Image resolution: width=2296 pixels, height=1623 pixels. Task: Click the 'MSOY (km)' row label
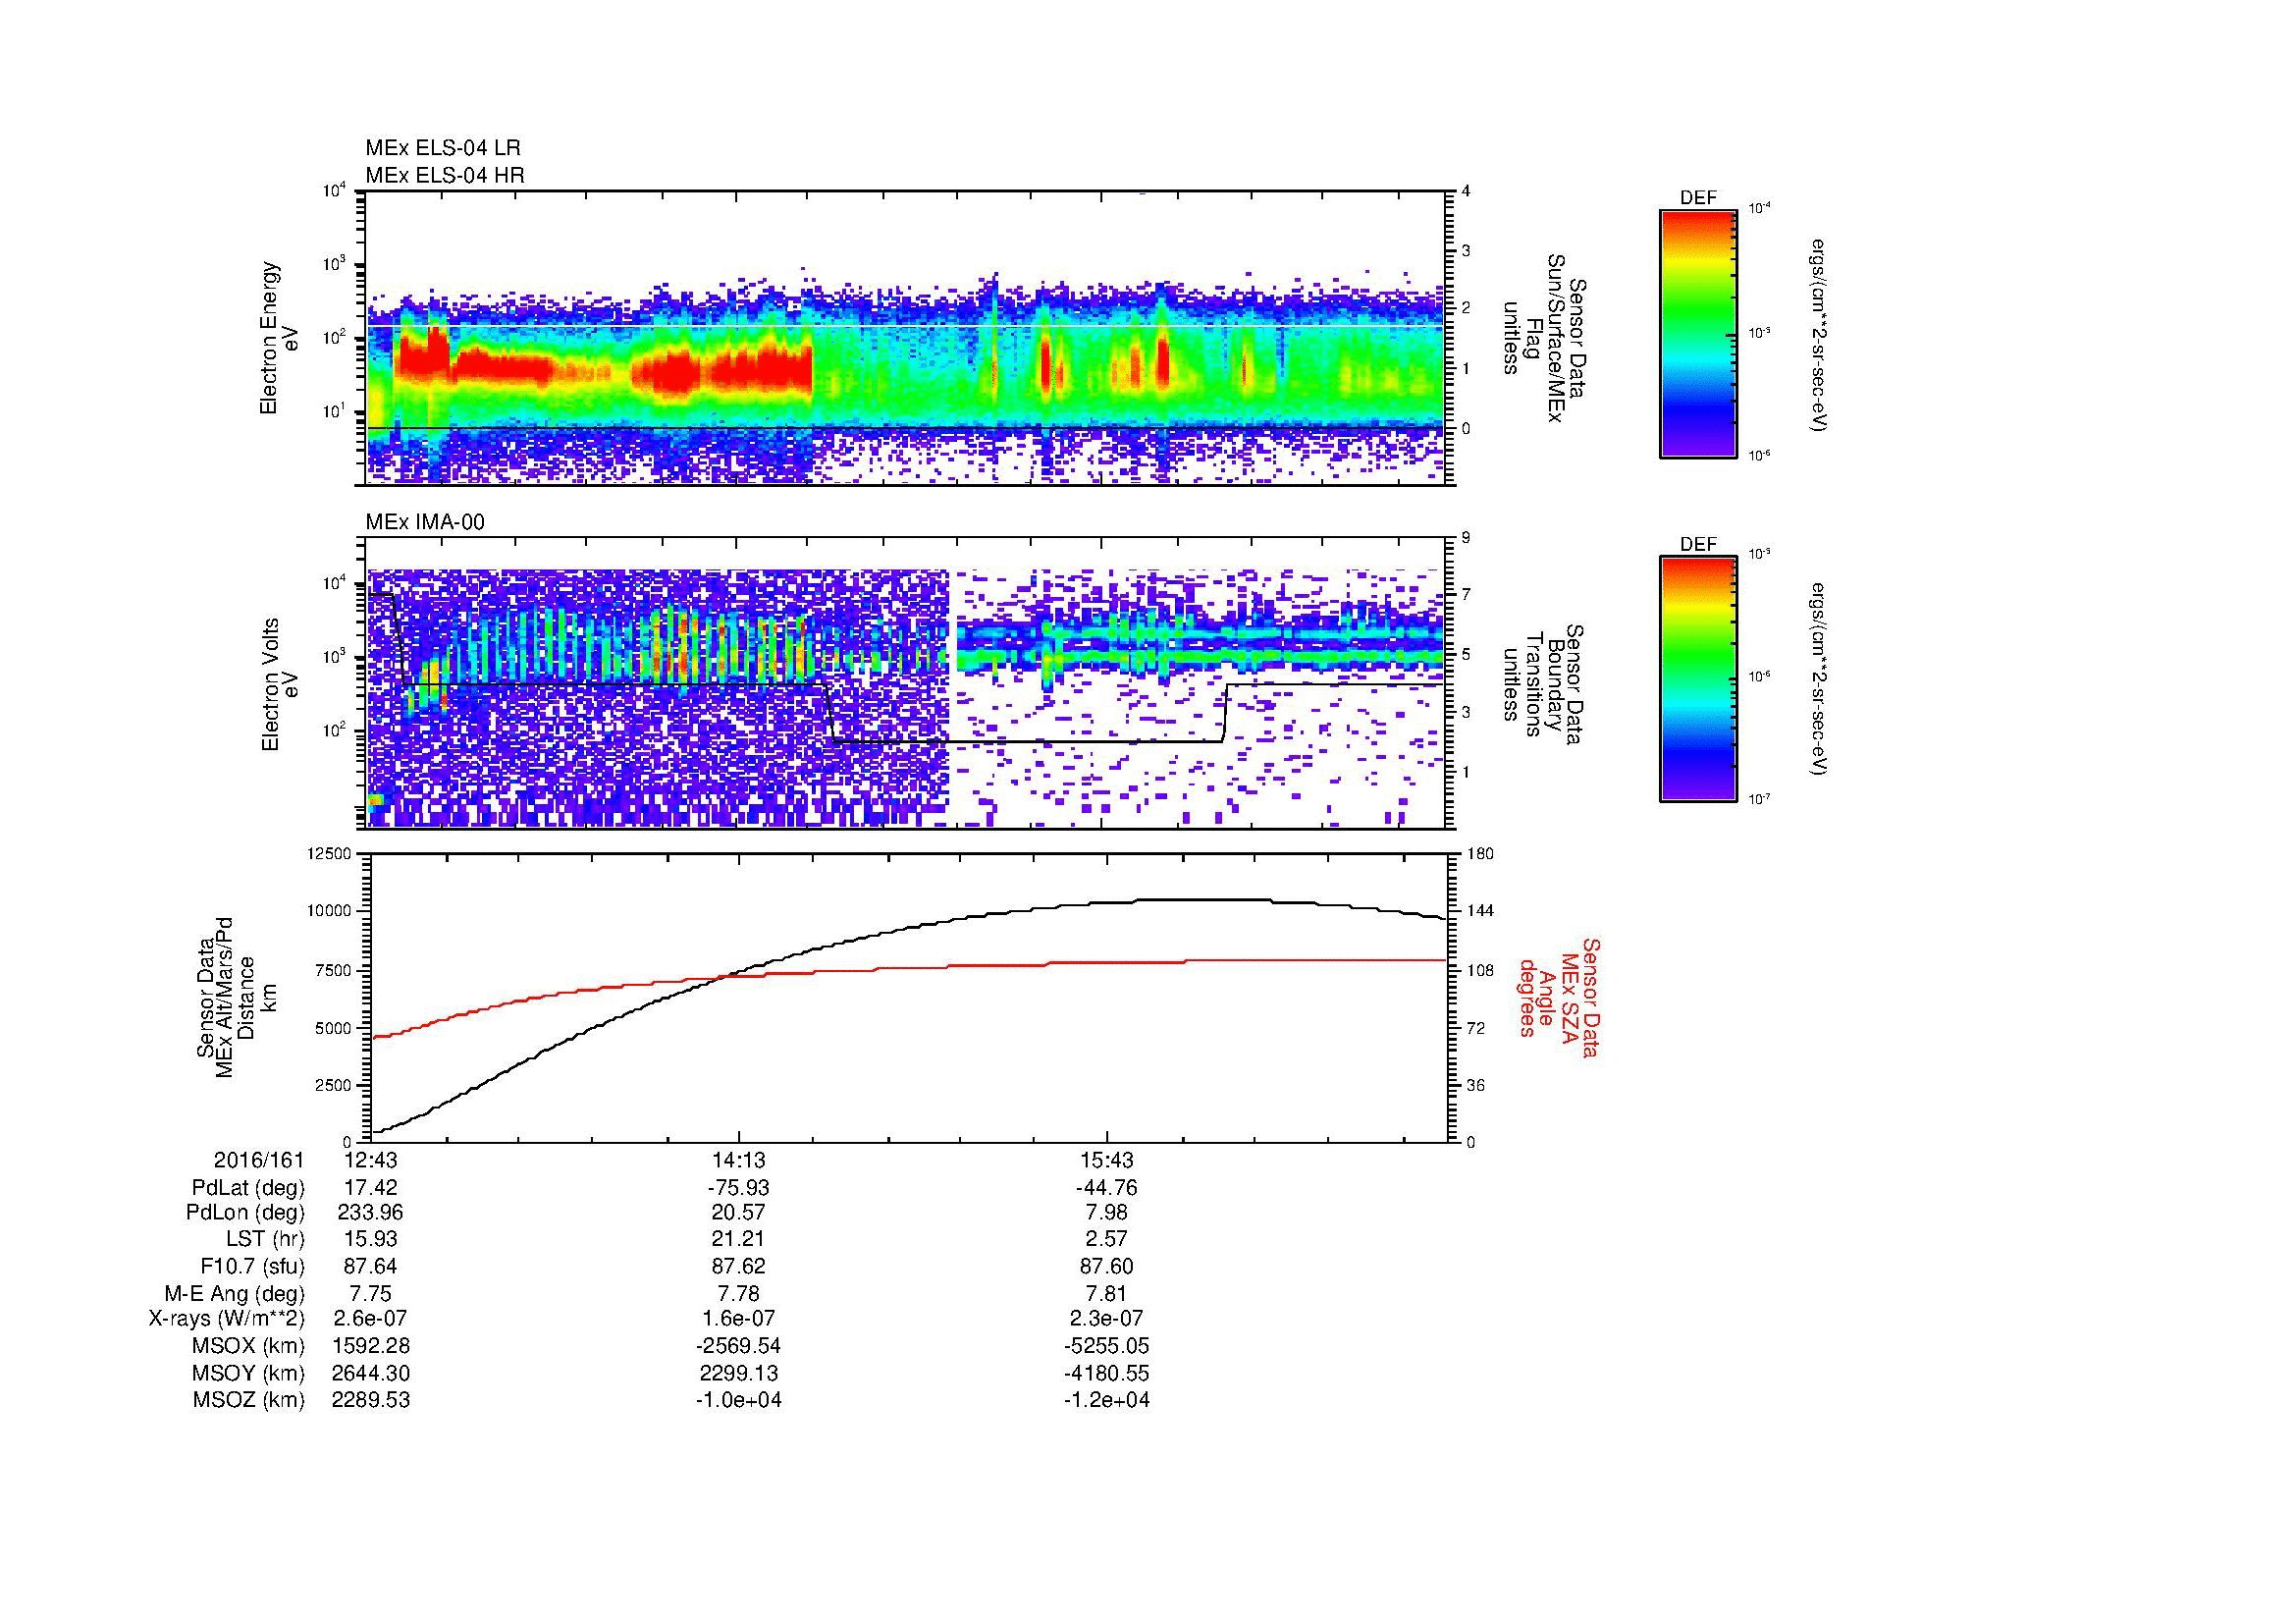point(248,1373)
